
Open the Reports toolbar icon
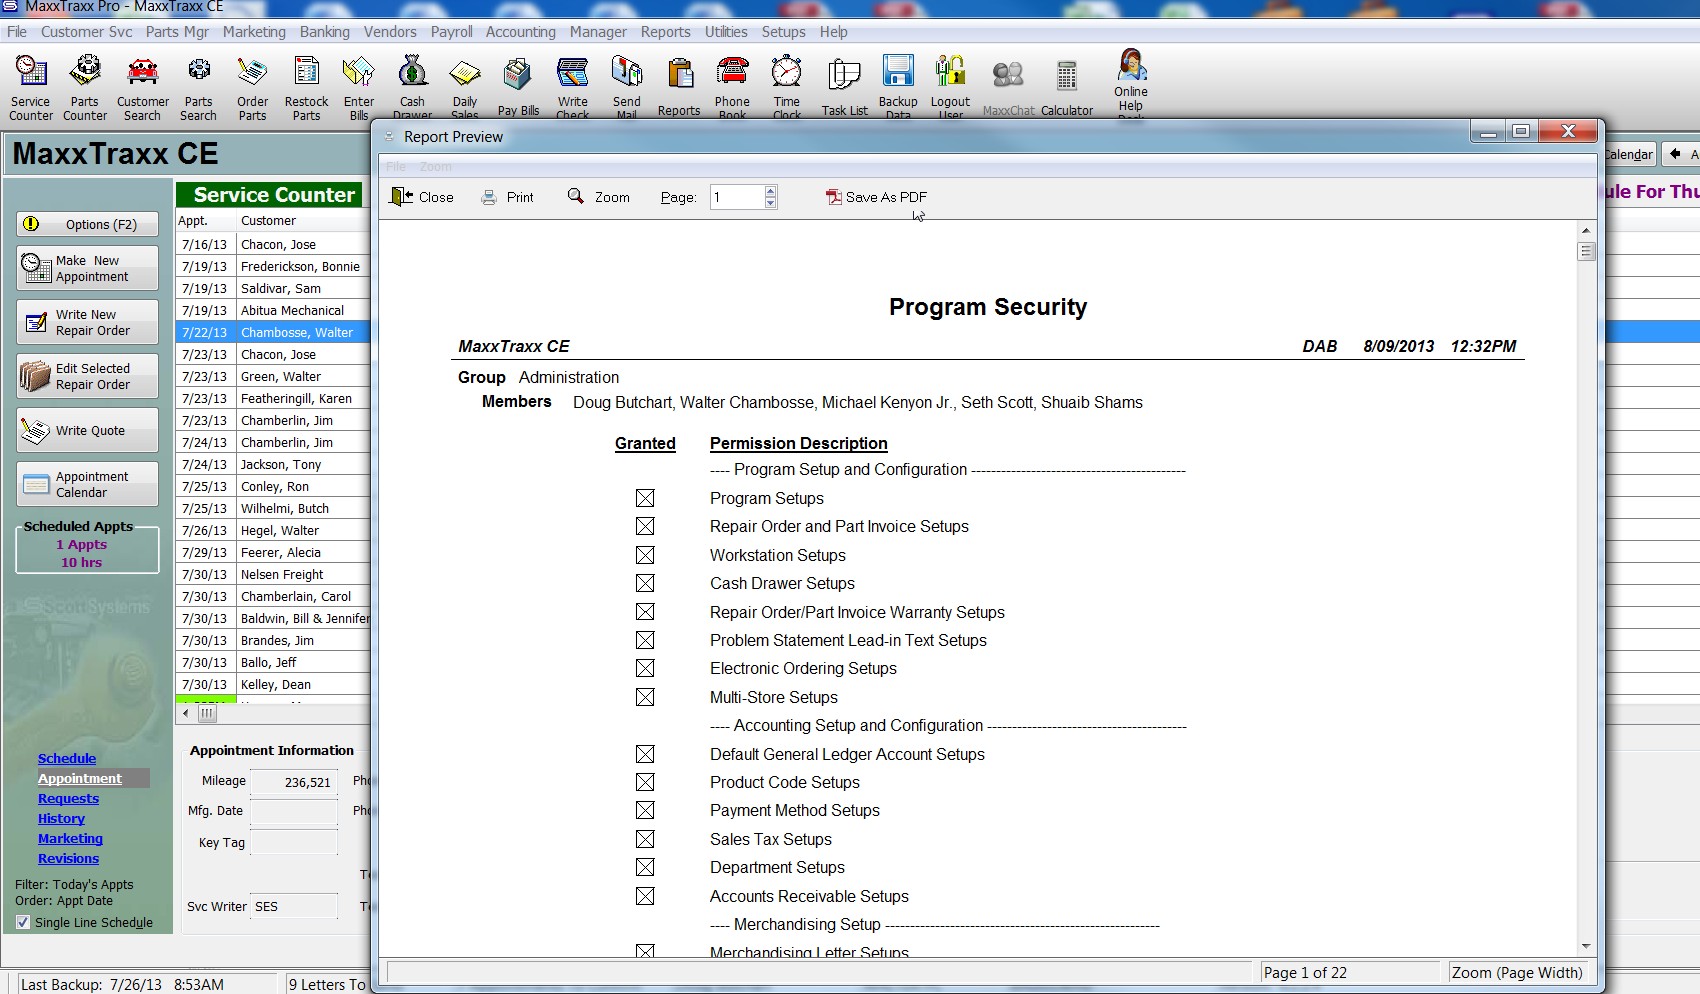(679, 87)
